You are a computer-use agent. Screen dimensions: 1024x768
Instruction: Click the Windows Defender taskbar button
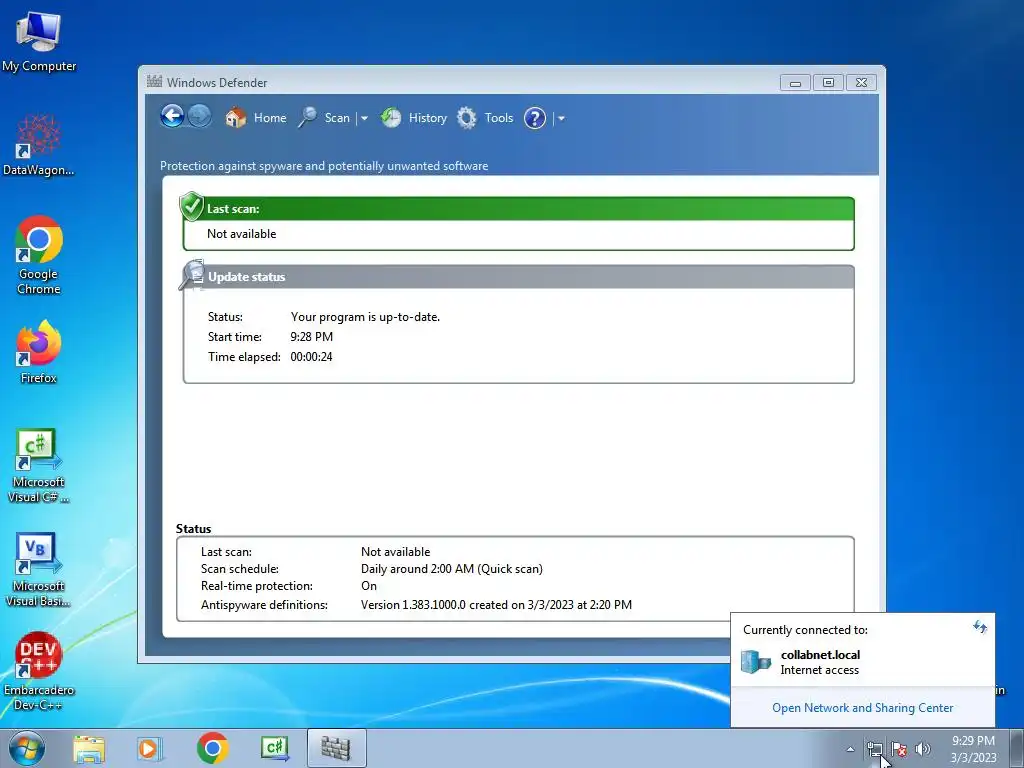336,748
